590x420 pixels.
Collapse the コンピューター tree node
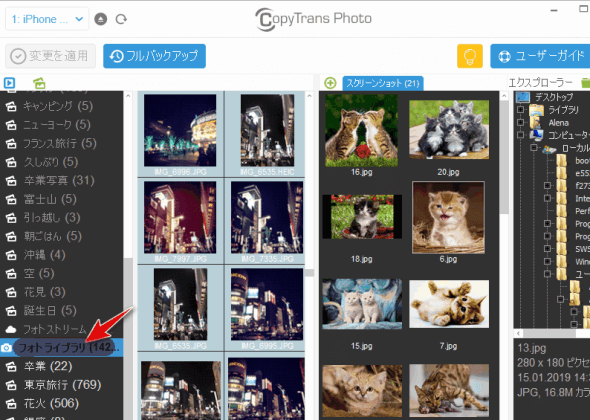[x=520, y=135]
